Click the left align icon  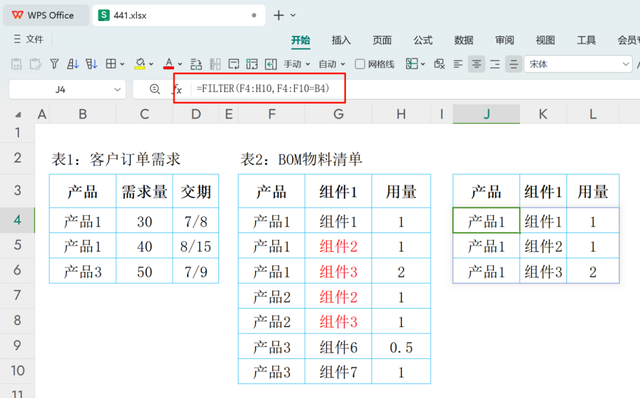coord(458,64)
